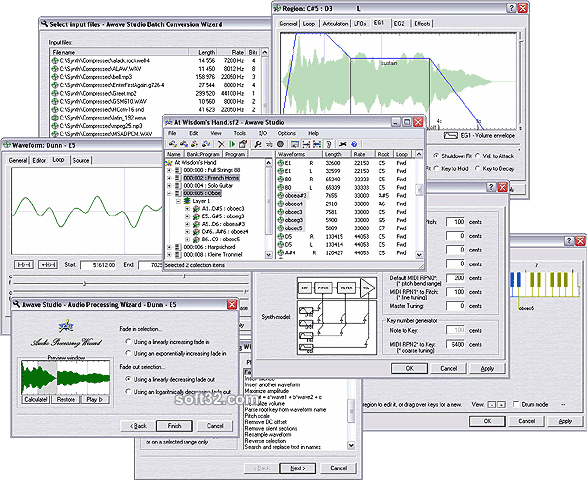Expand the 000:006 Harpsichord node
This screenshot has height=480, width=587.
coord(169,247)
